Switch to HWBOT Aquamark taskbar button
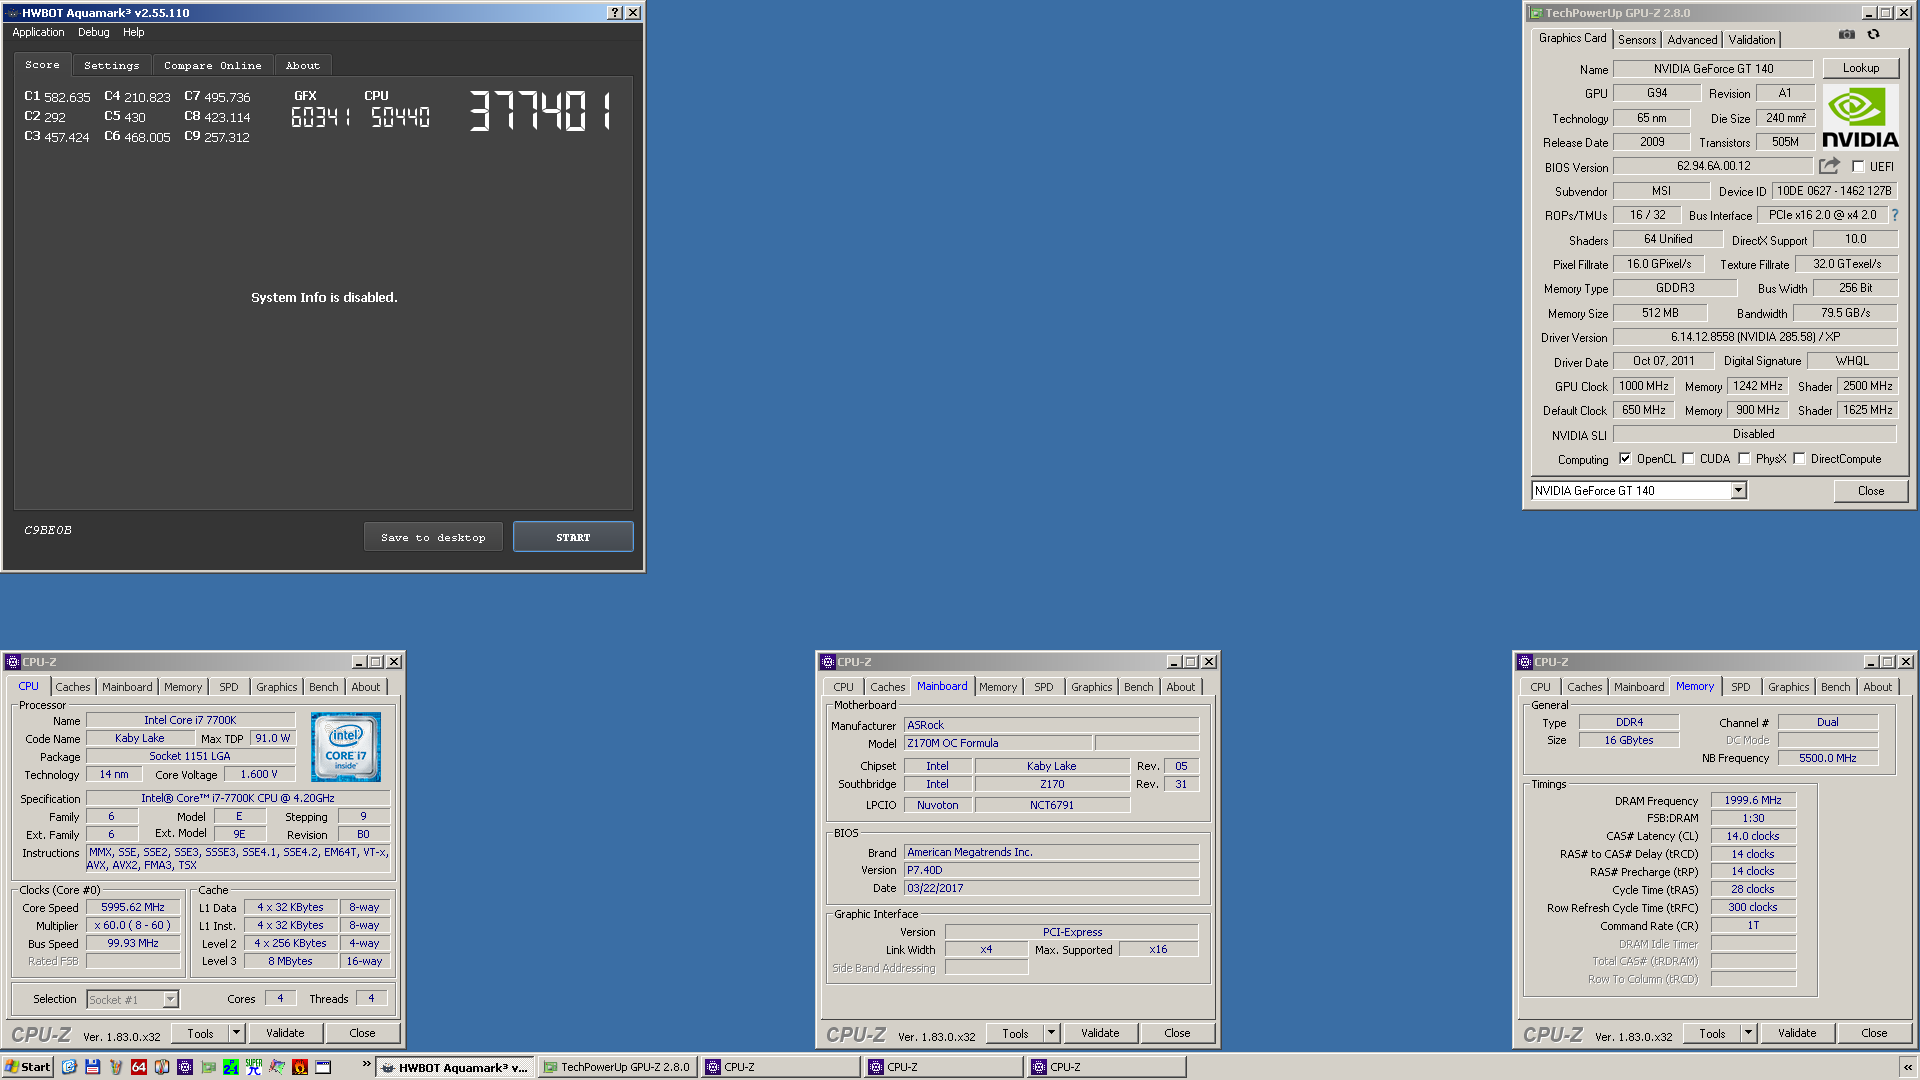Screen dimensions: 1920x1080 coord(456,1067)
